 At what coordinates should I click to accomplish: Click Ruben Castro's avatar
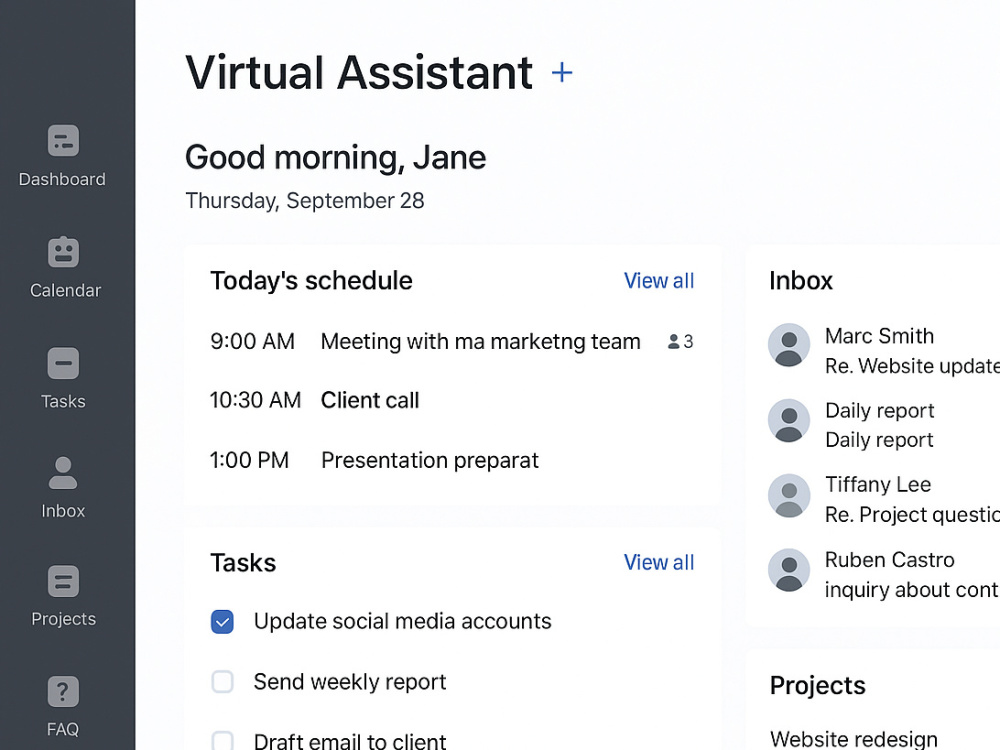(x=789, y=570)
